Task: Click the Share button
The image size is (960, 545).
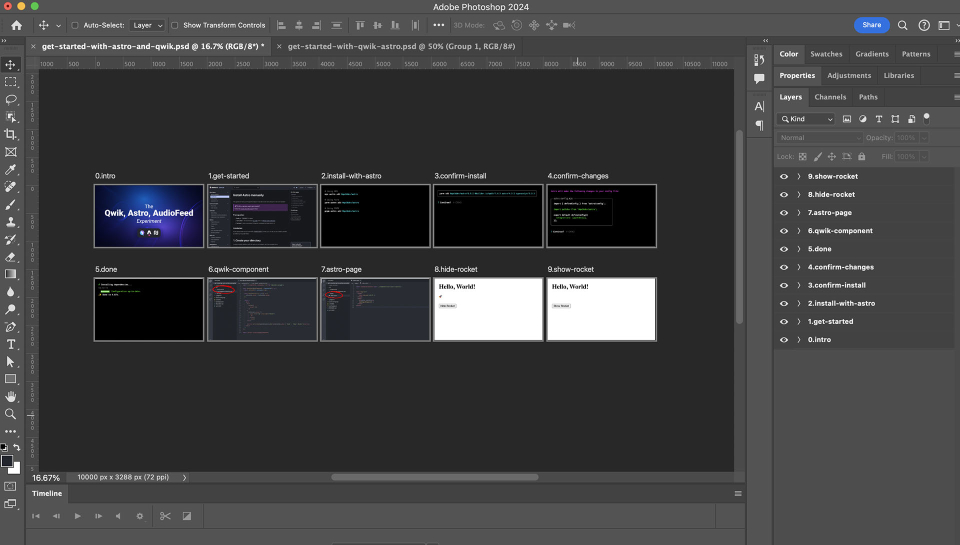Action: point(872,25)
